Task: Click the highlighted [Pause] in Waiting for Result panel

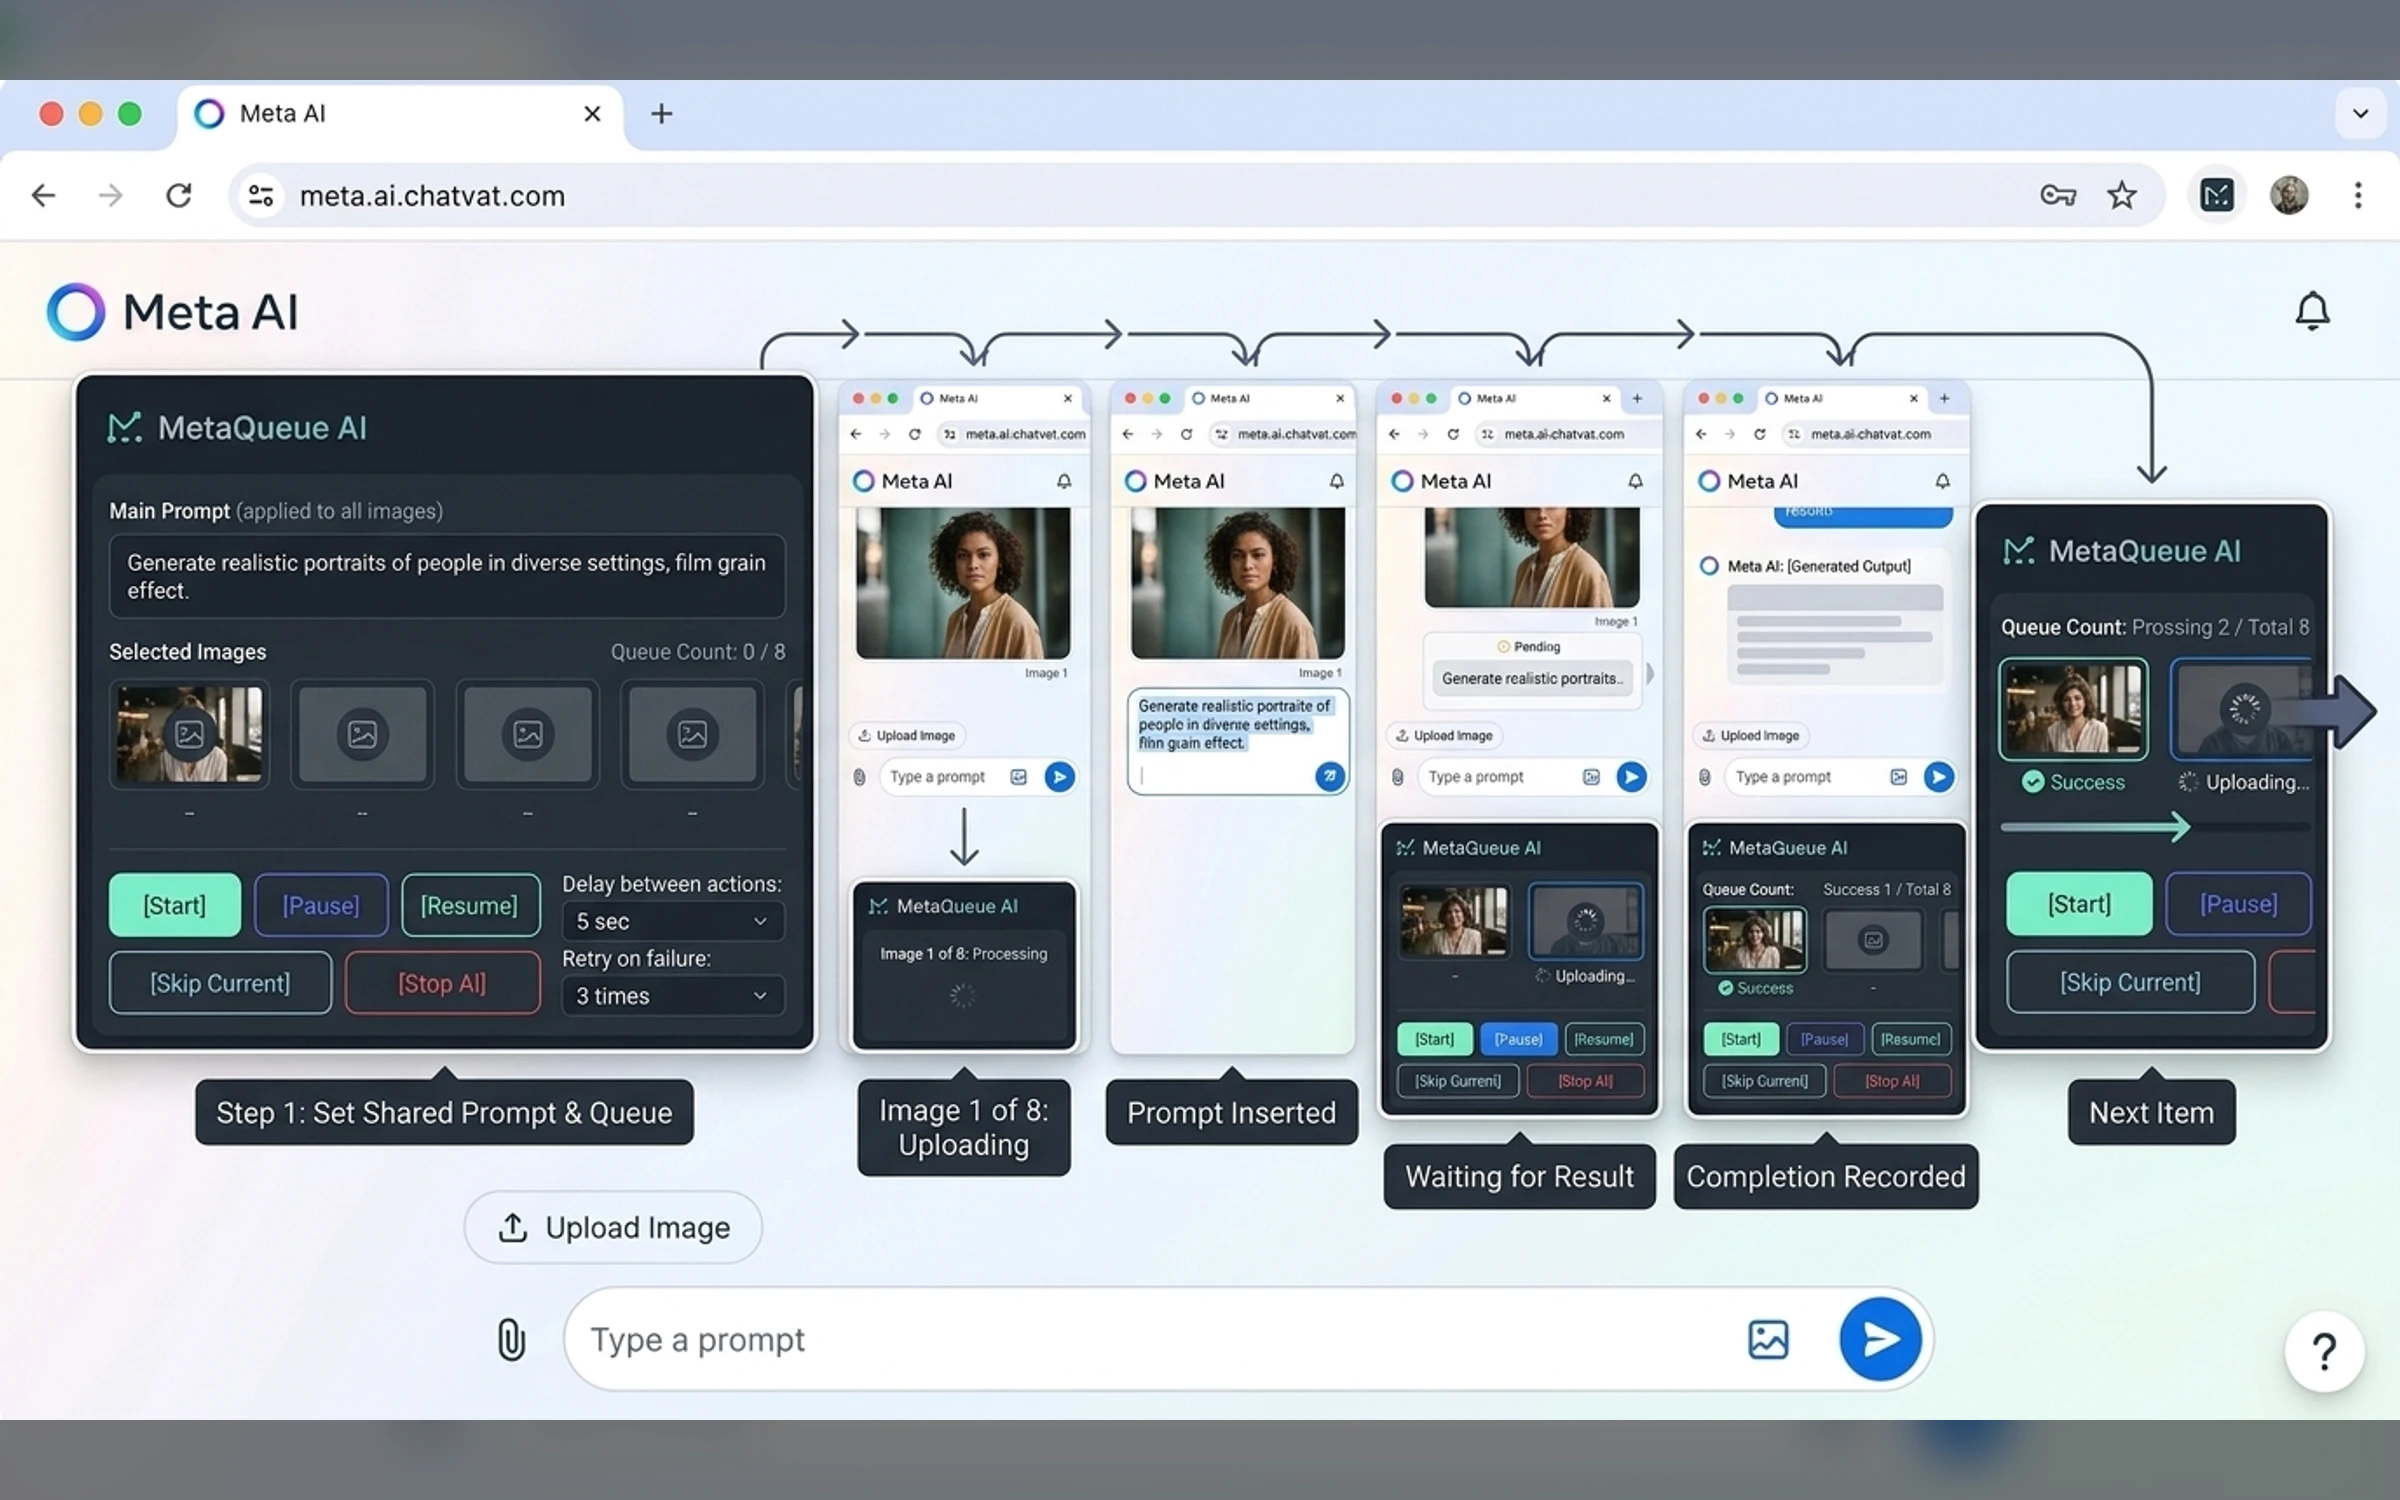Action: point(1518,1039)
